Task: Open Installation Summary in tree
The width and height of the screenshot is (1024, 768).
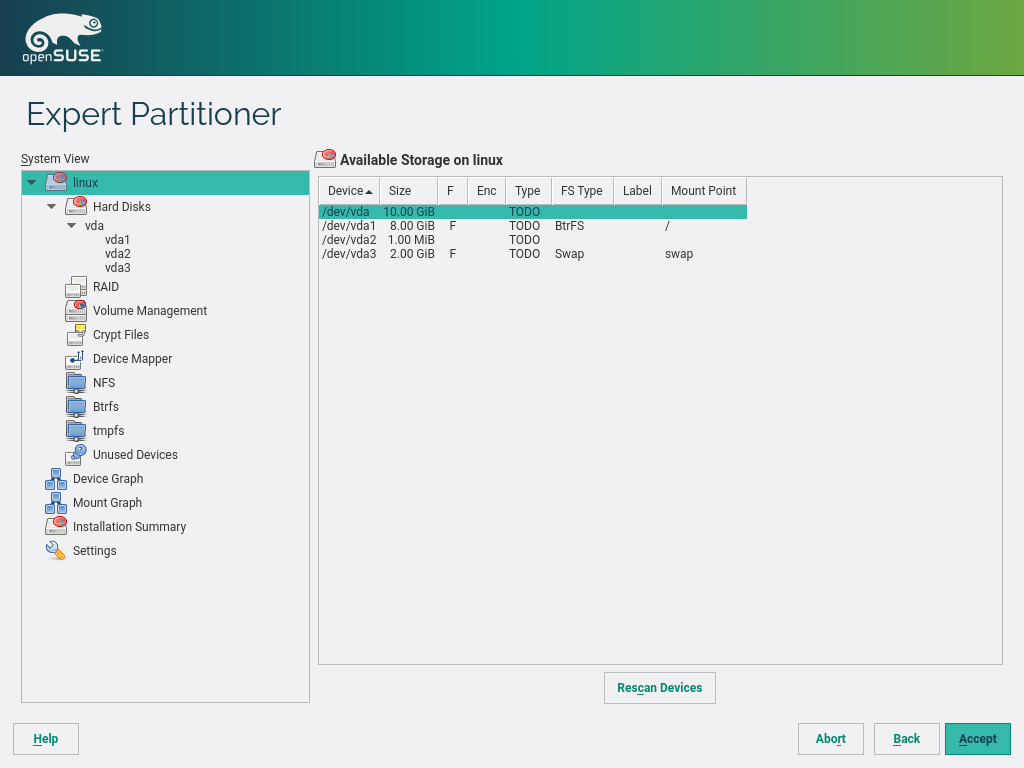Action: [x=129, y=527]
